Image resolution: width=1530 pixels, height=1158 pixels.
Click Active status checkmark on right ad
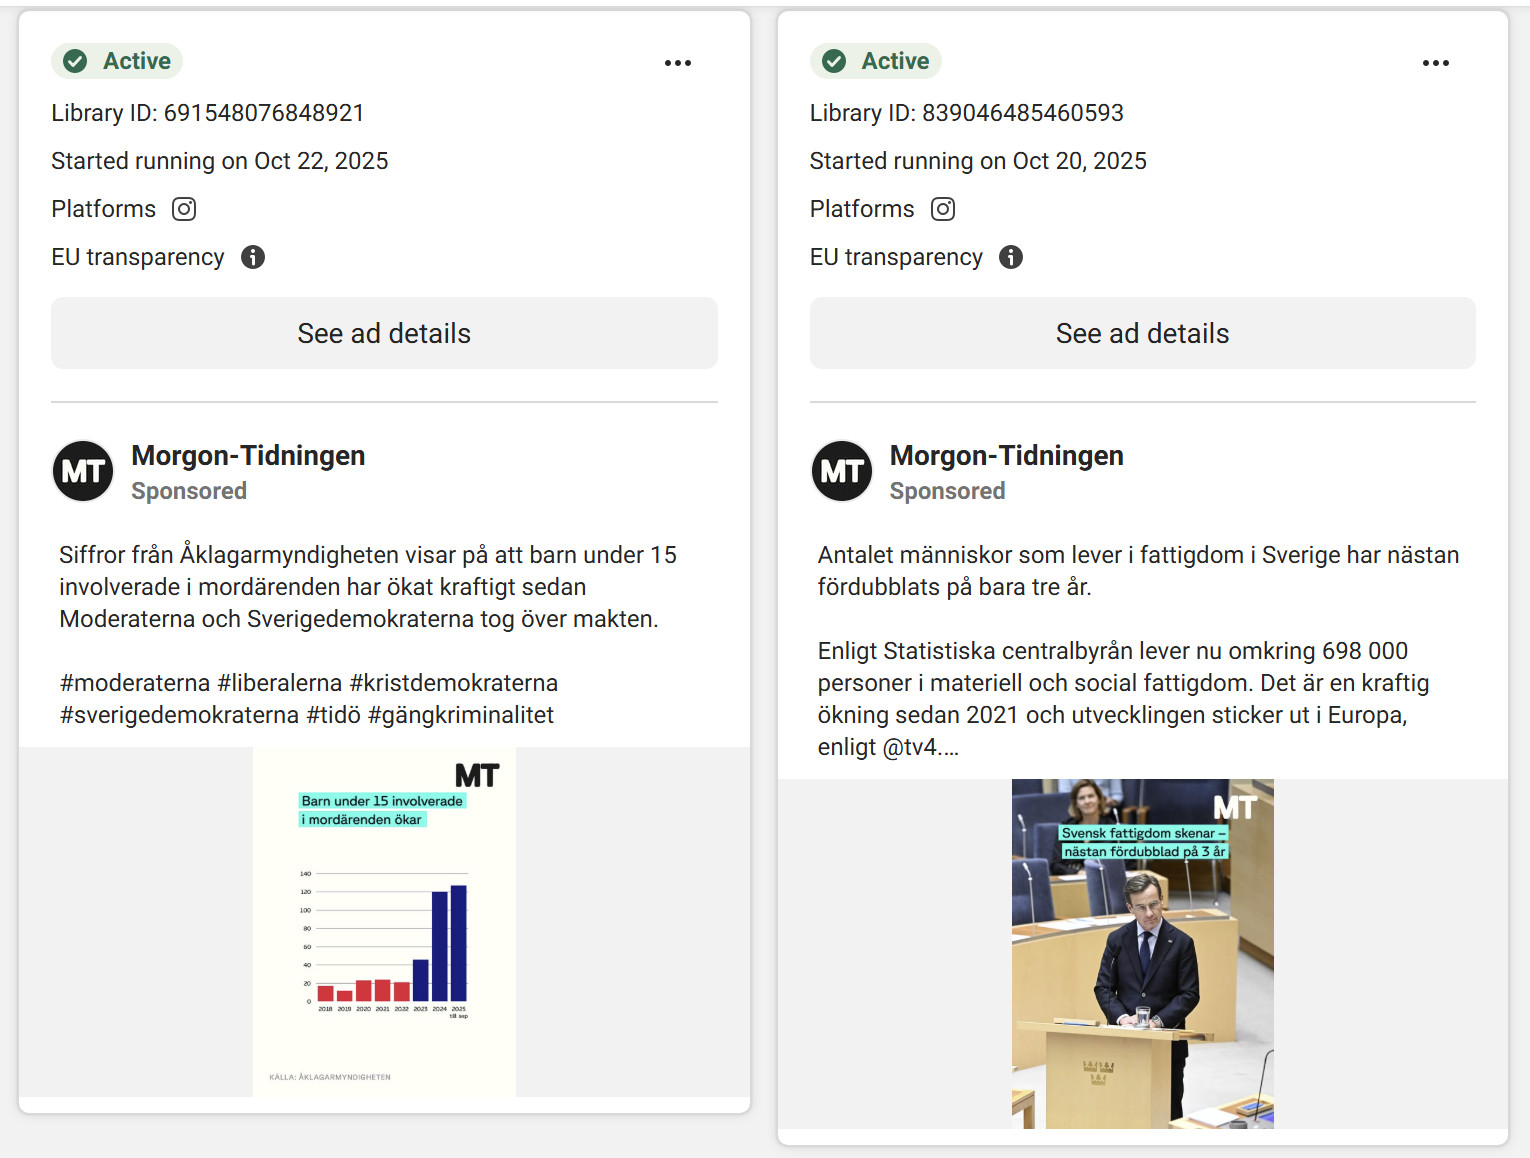coord(833,62)
